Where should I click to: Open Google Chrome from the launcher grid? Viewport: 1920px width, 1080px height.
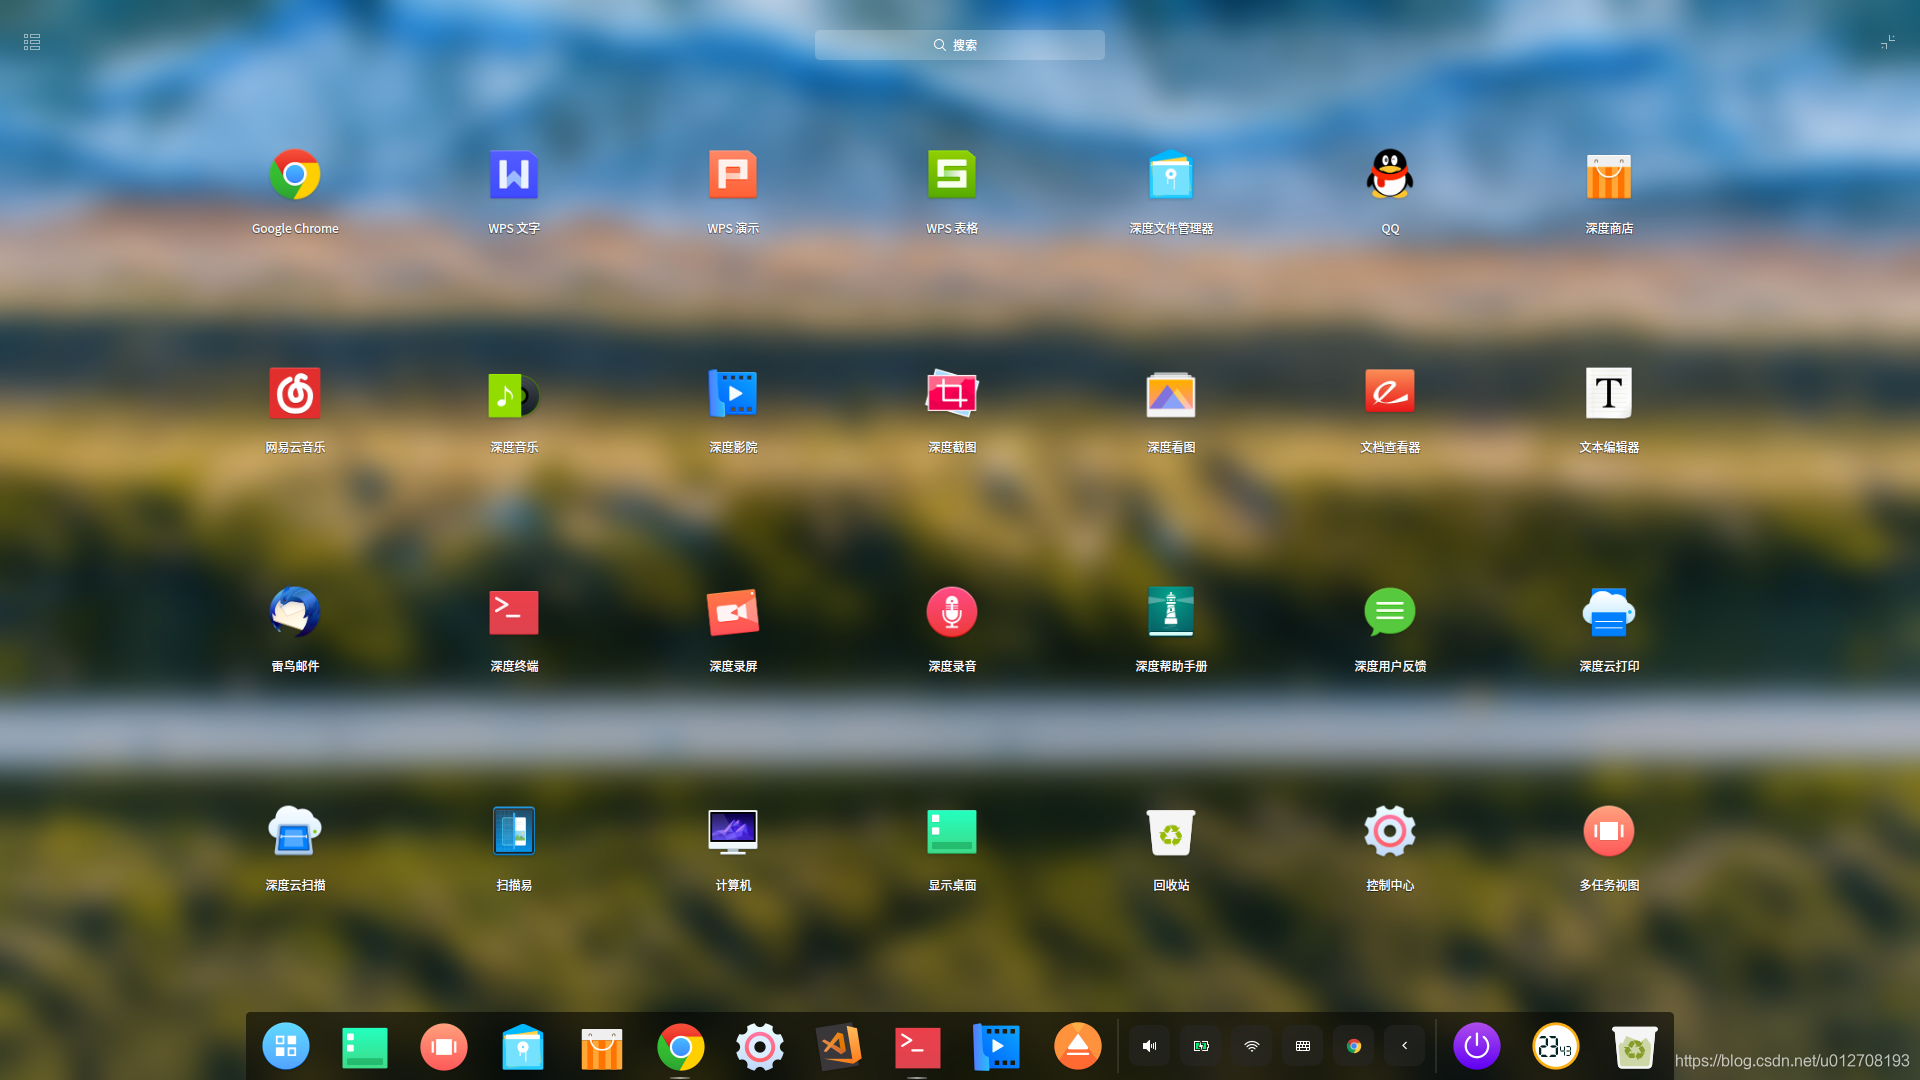tap(295, 176)
